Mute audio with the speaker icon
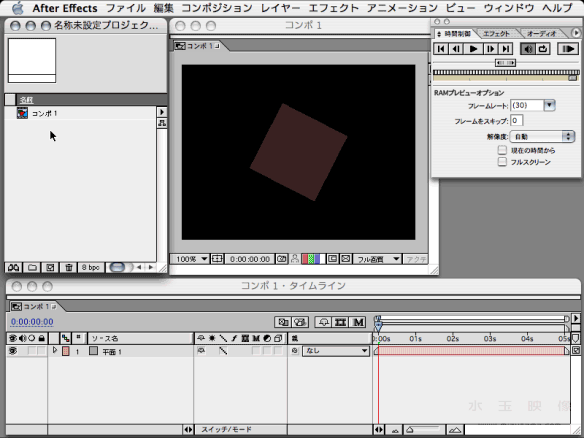The image size is (584, 438). point(528,49)
